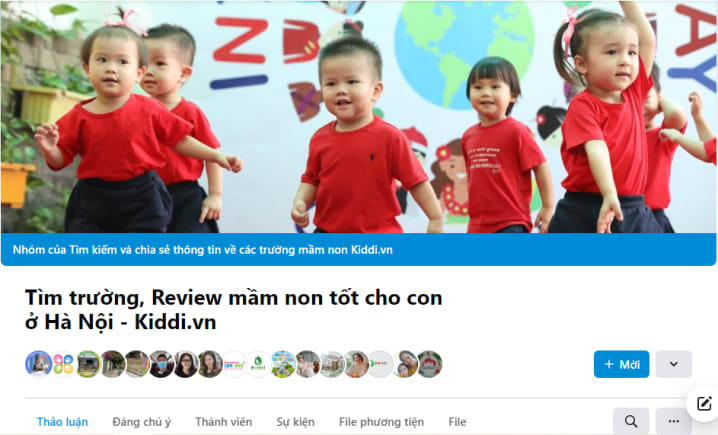This screenshot has height=435, width=718.
Task: Go to the Thành viên tab
Action: [x=223, y=422]
